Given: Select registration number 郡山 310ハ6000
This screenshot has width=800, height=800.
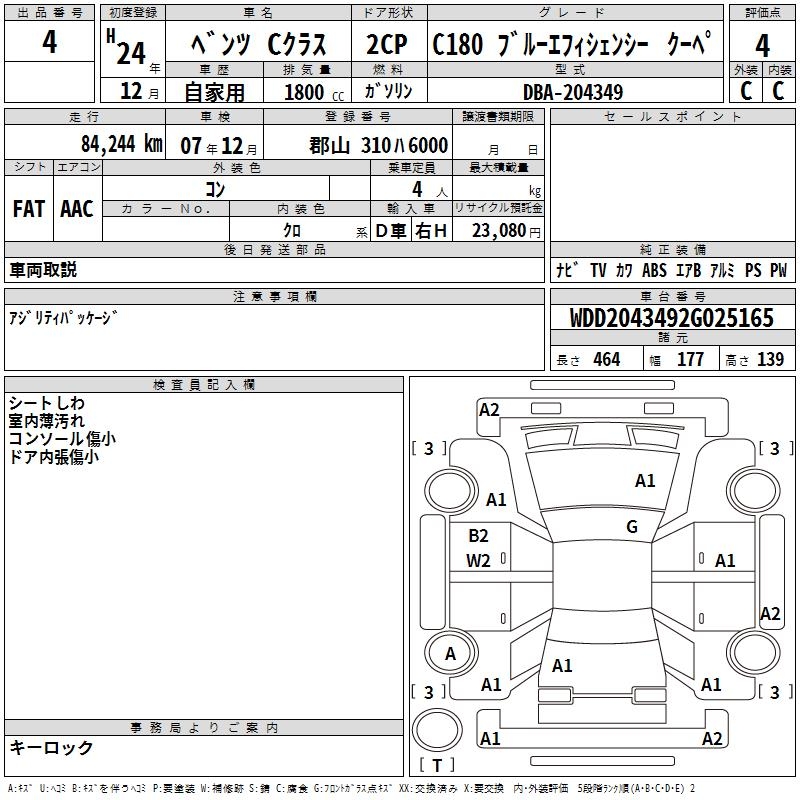Looking at the screenshot, I should click(x=379, y=145).
